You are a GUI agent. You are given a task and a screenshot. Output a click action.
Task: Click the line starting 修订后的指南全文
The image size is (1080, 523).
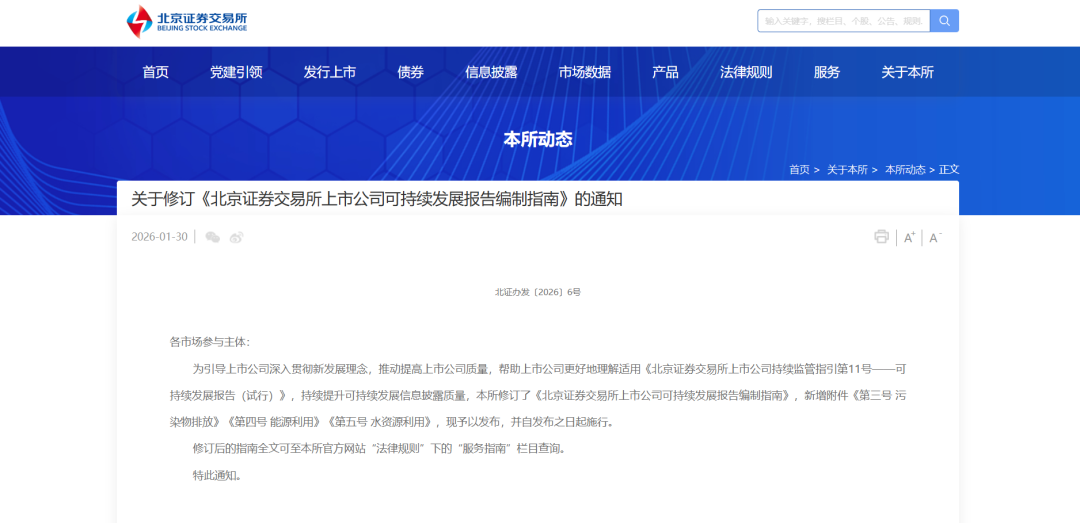tap(381, 449)
